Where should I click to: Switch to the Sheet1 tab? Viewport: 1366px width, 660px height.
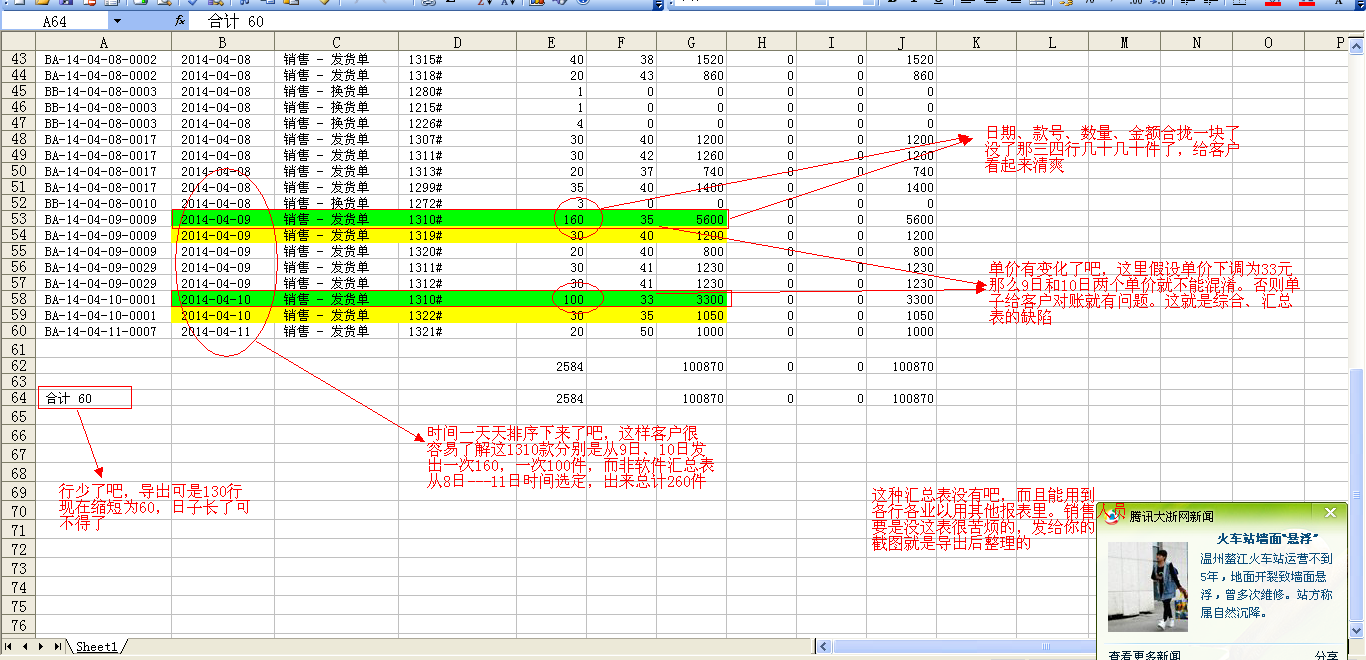tap(97, 647)
